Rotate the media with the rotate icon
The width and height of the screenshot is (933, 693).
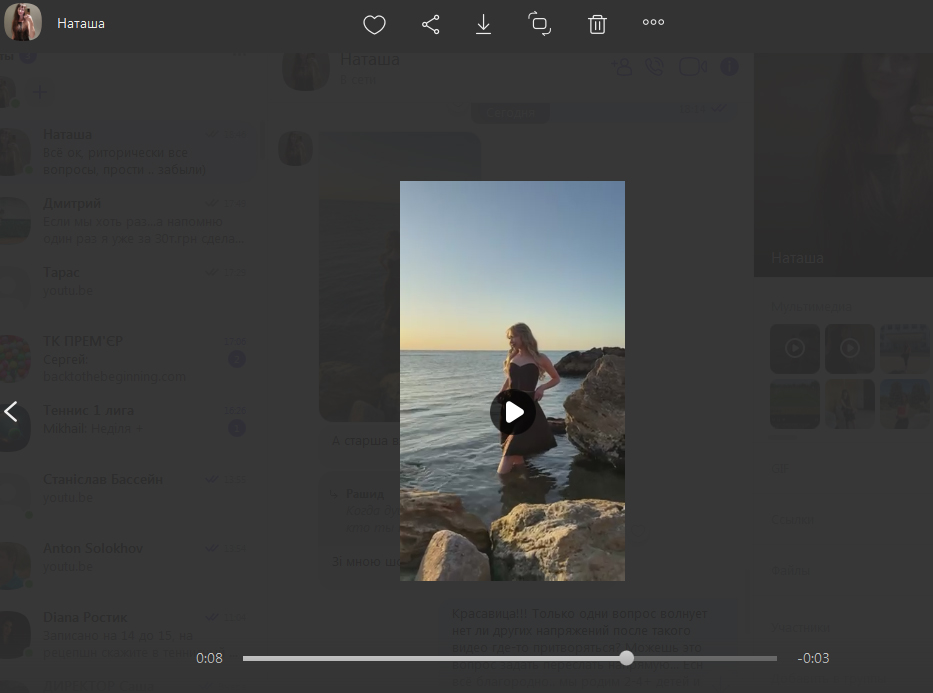[539, 24]
